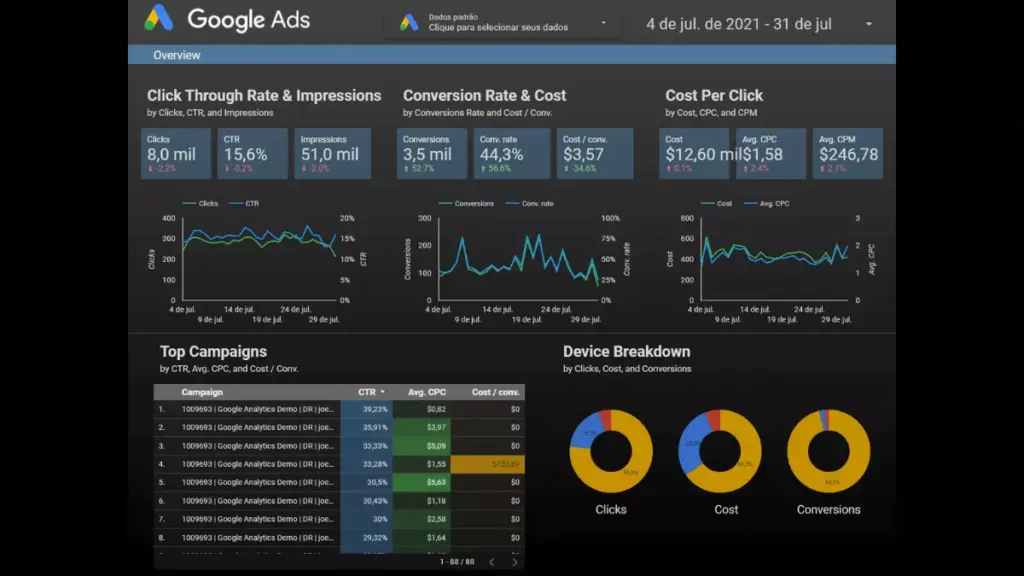The height and width of the screenshot is (576, 1024).
Task: Select campaign row 6 with CTR 30,43%
Action: point(339,501)
